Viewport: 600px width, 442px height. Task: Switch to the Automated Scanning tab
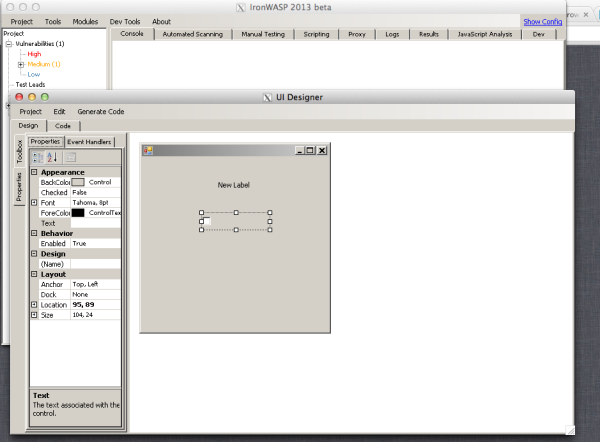point(193,34)
